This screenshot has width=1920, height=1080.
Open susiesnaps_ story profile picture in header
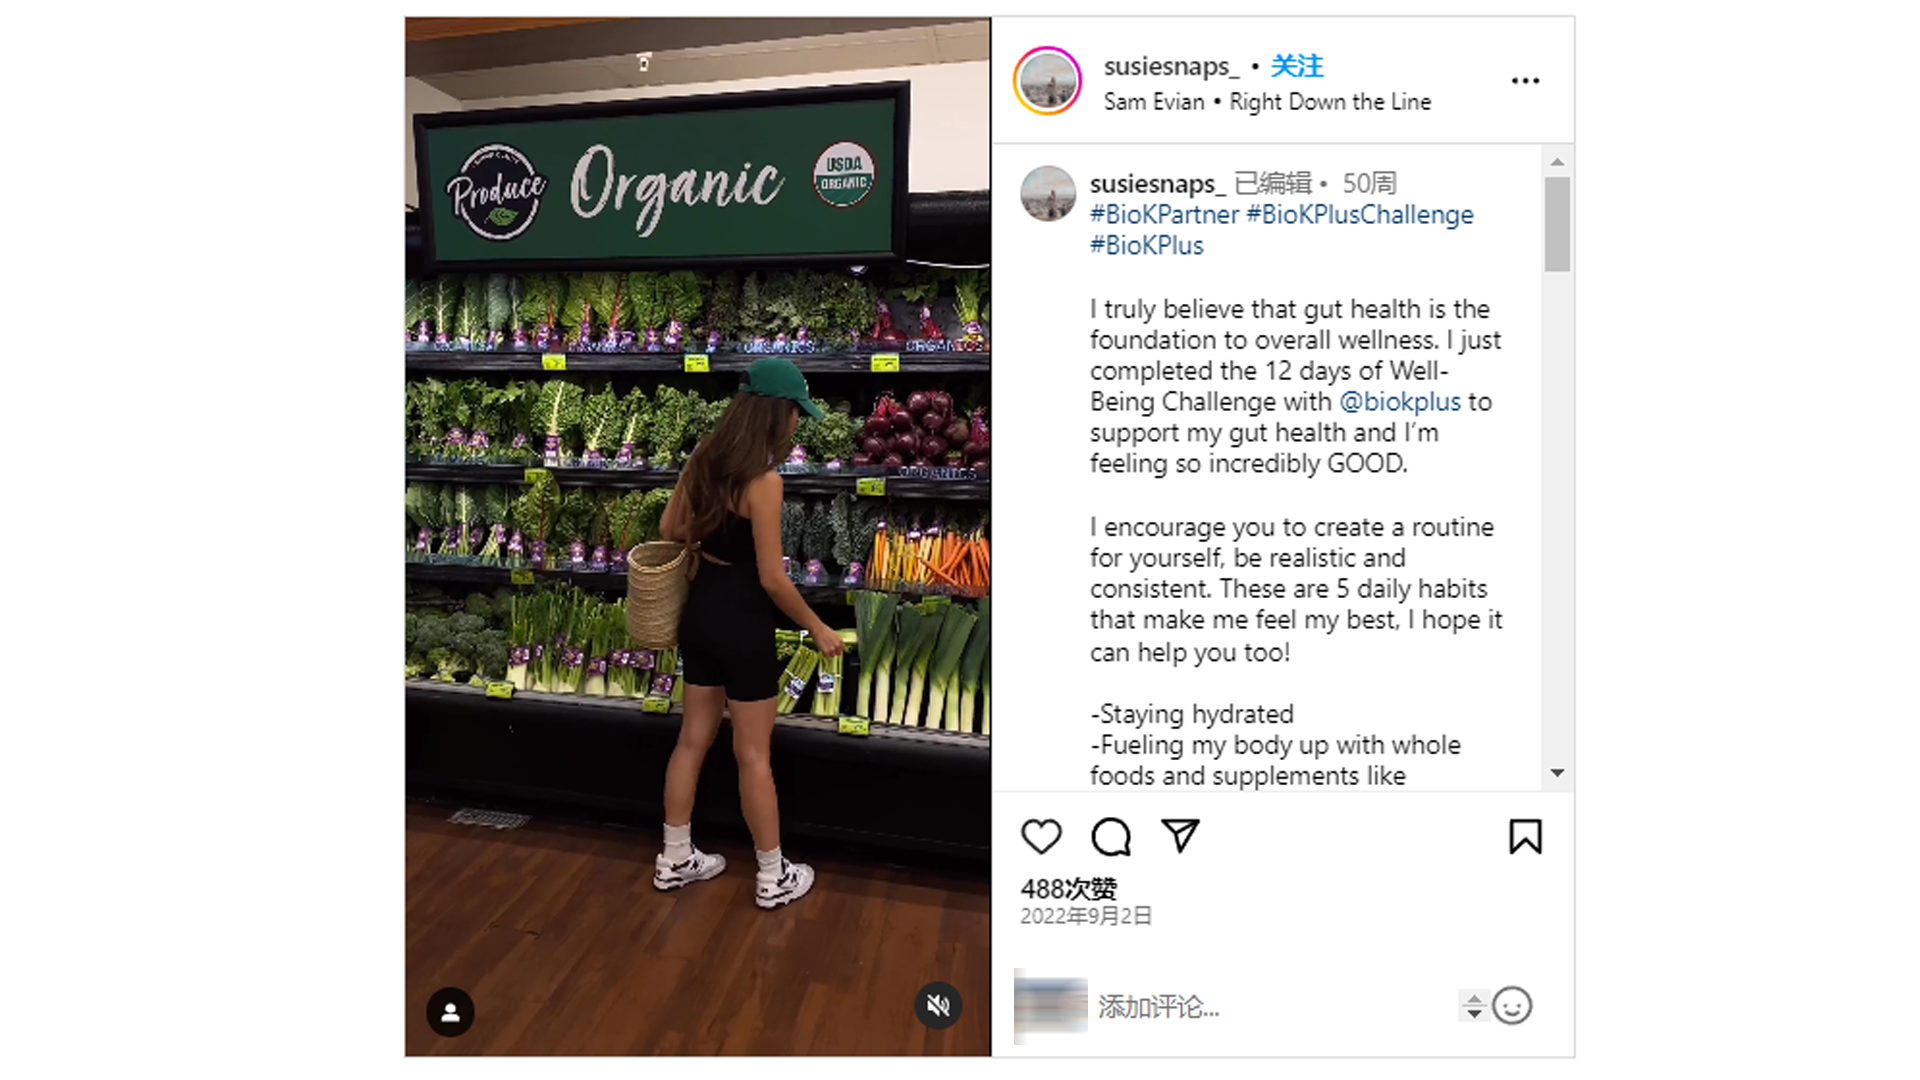point(1047,81)
